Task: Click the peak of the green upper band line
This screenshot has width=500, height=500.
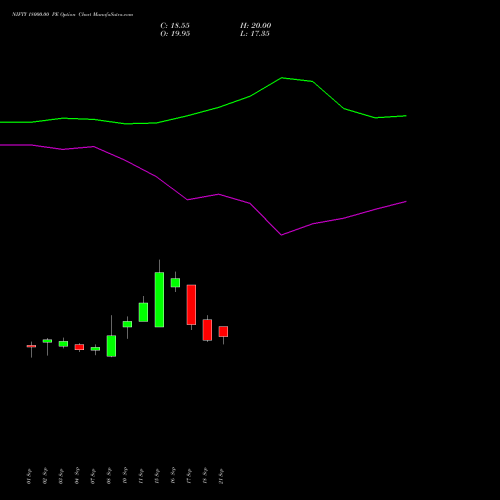Action: (282, 78)
